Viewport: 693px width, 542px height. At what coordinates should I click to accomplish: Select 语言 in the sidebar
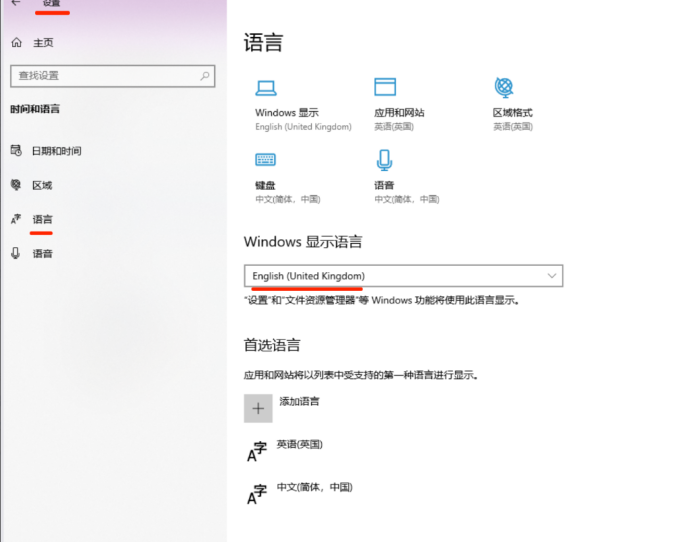[42, 219]
